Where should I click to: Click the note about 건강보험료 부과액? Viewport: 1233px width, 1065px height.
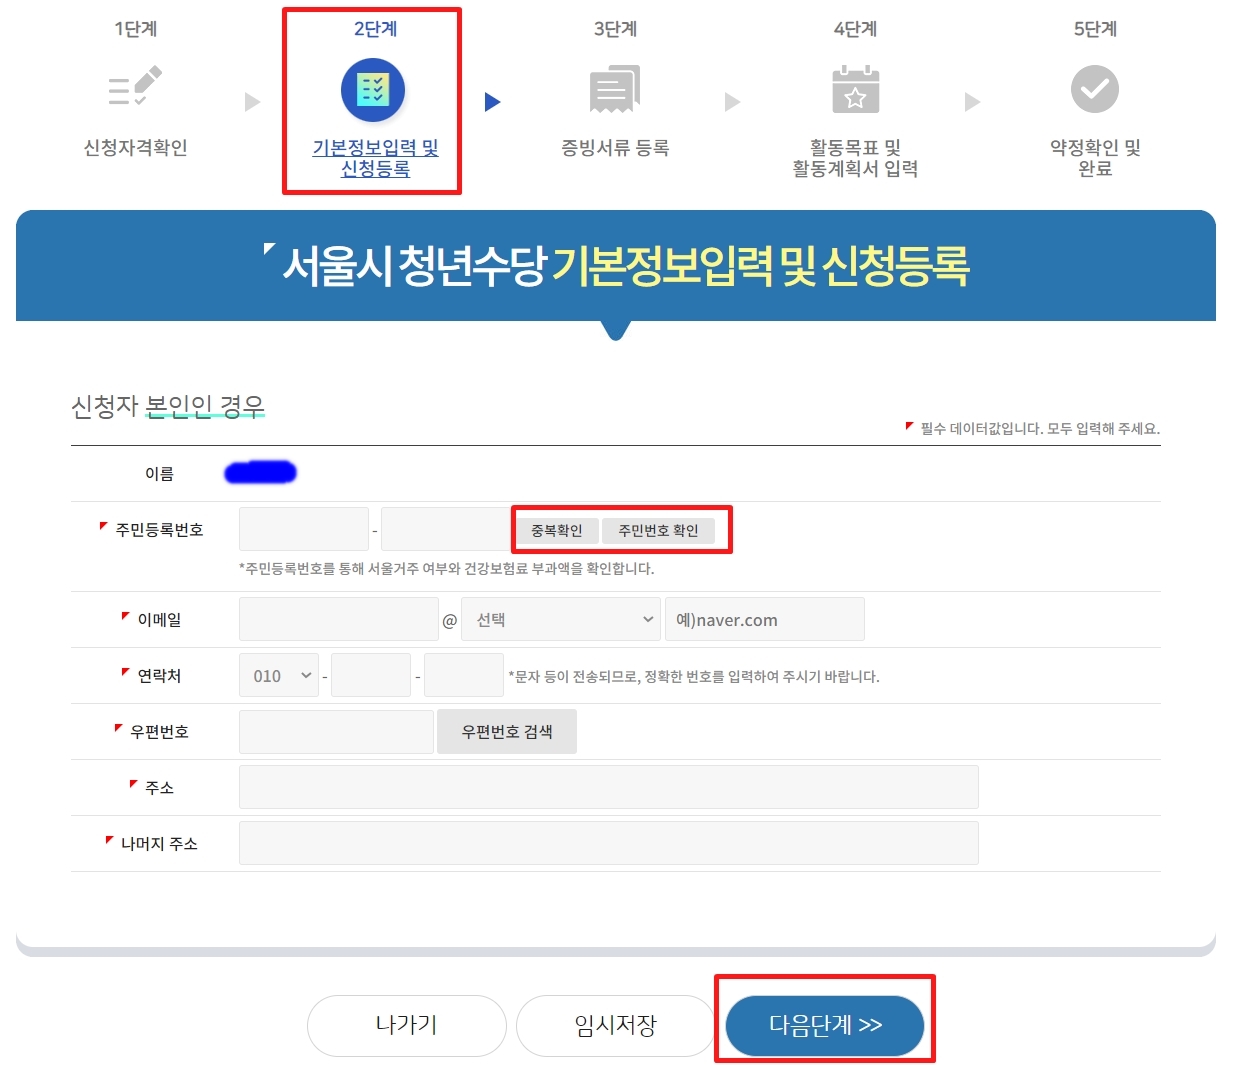[447, 568]
